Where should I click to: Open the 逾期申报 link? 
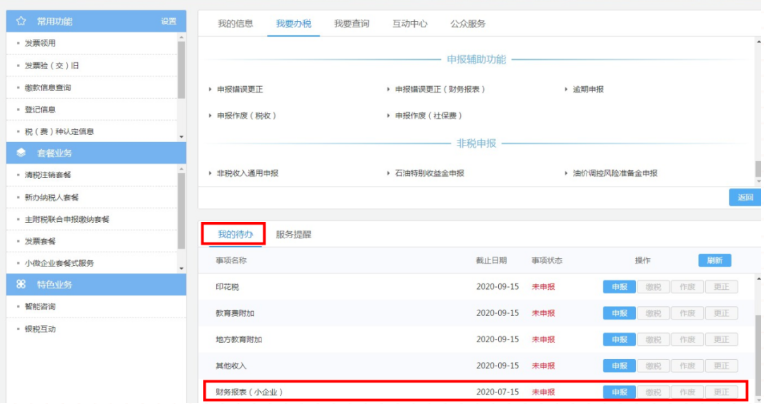[588, 89]
